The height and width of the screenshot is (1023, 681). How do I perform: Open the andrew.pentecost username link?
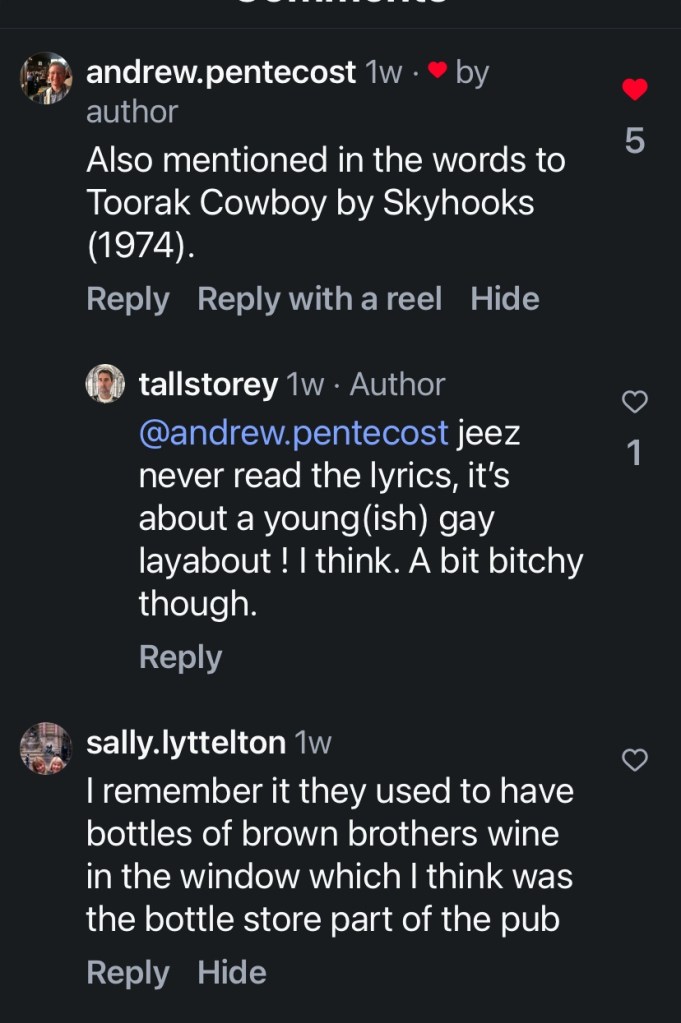pos(221,72)
